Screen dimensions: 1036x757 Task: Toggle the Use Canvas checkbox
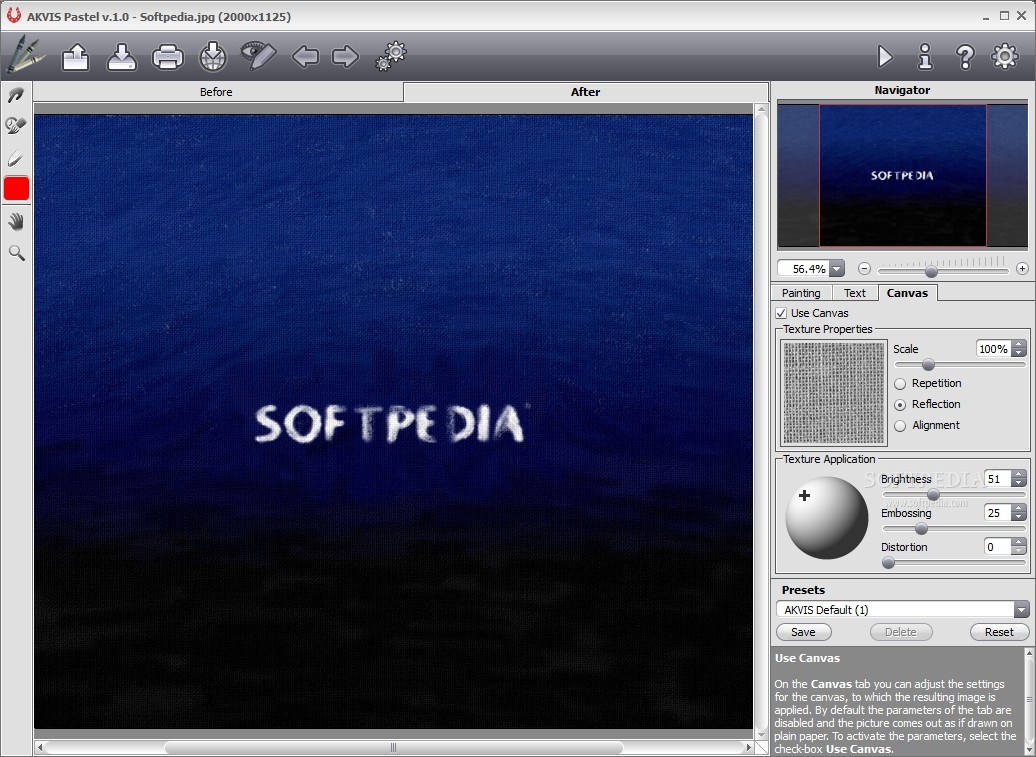781,313
